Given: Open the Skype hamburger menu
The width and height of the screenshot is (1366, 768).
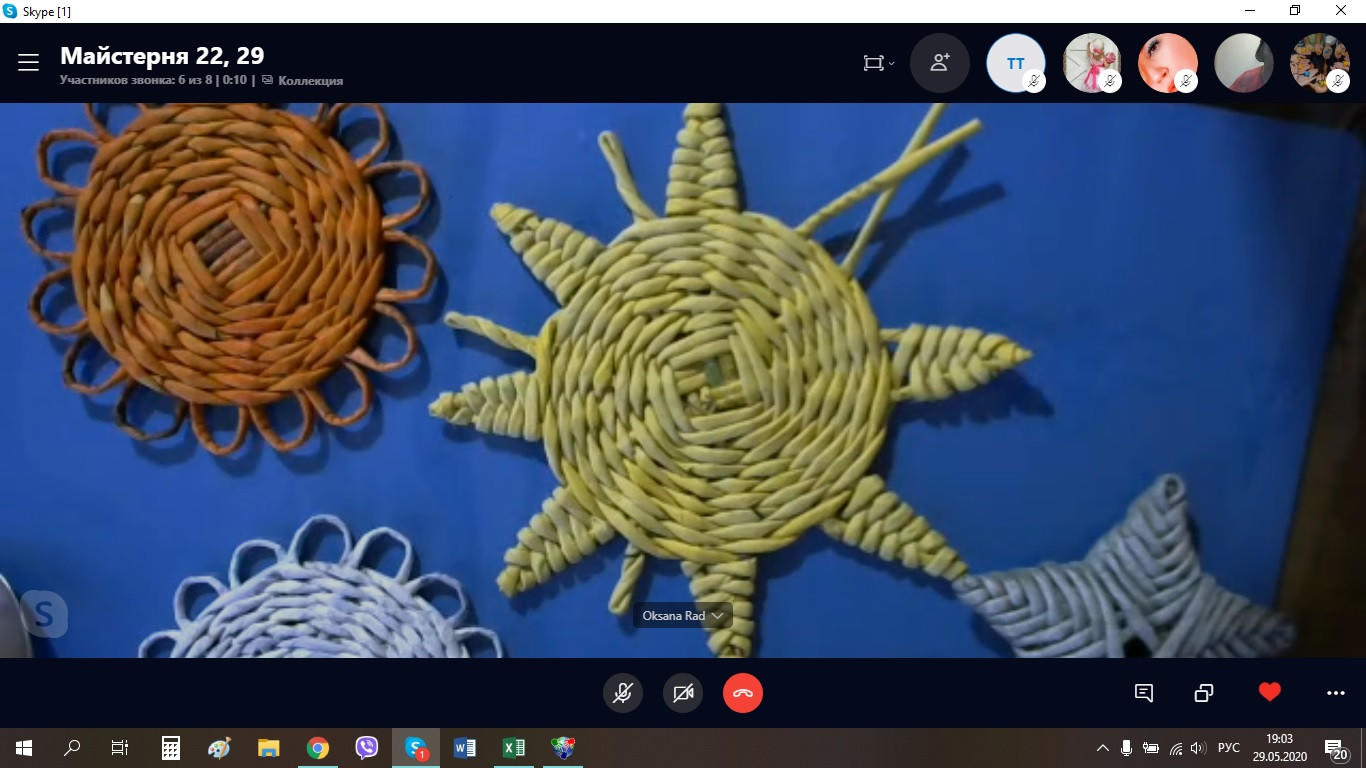Looking at the screenshot, I should pyautogui.click(x=28, y=63).
